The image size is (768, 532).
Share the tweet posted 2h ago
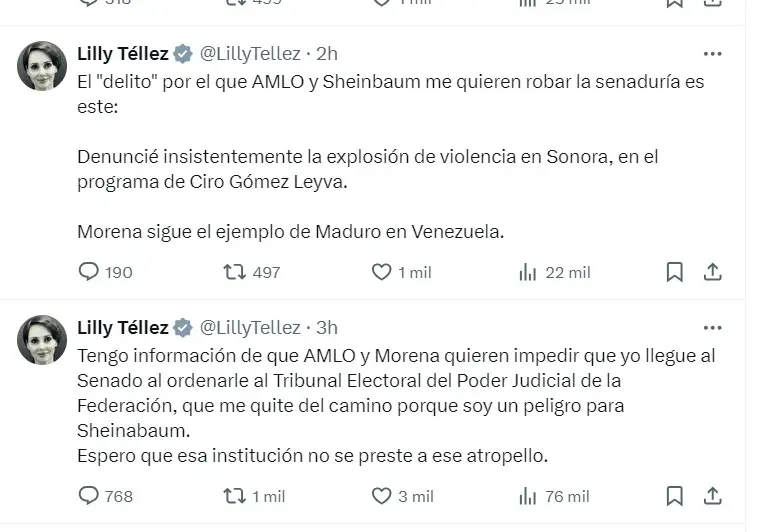click(x=712, y=271)
